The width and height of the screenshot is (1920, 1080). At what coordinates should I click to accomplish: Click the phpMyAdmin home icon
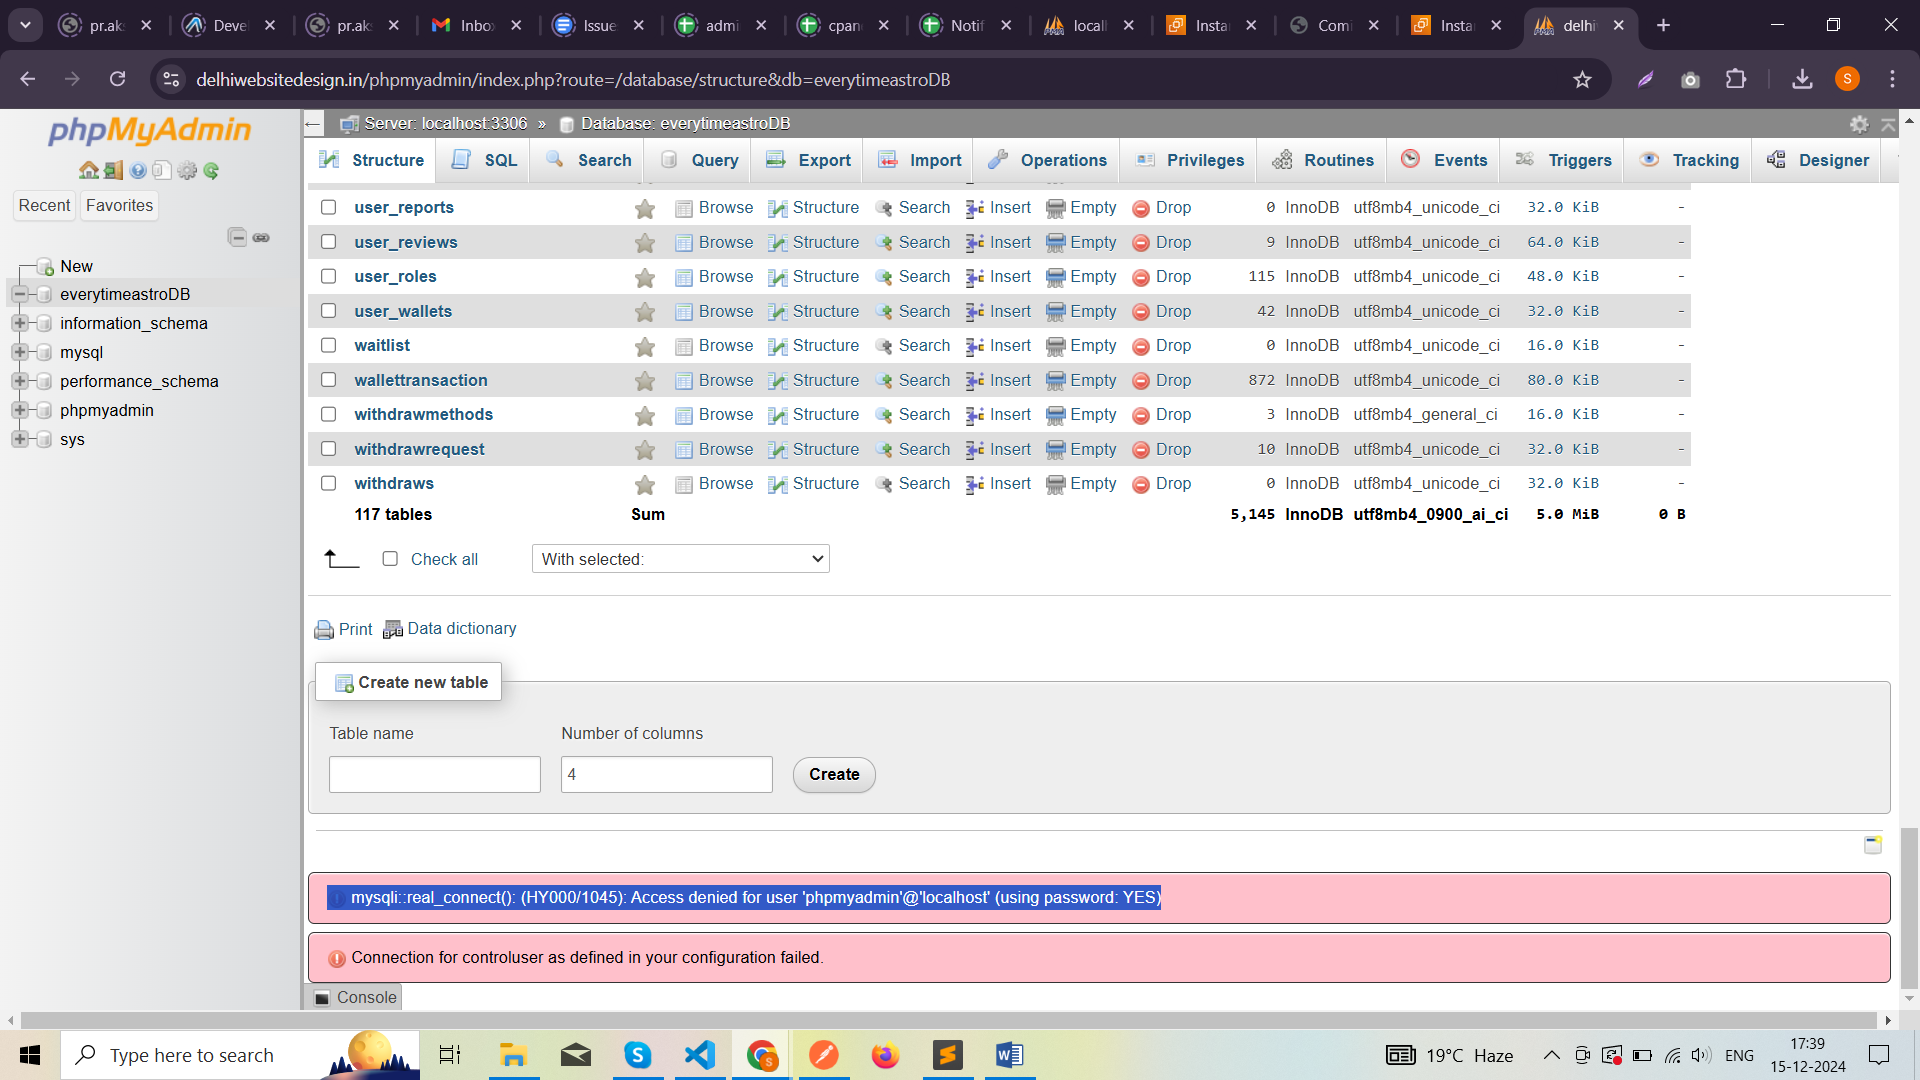point(88,171)
